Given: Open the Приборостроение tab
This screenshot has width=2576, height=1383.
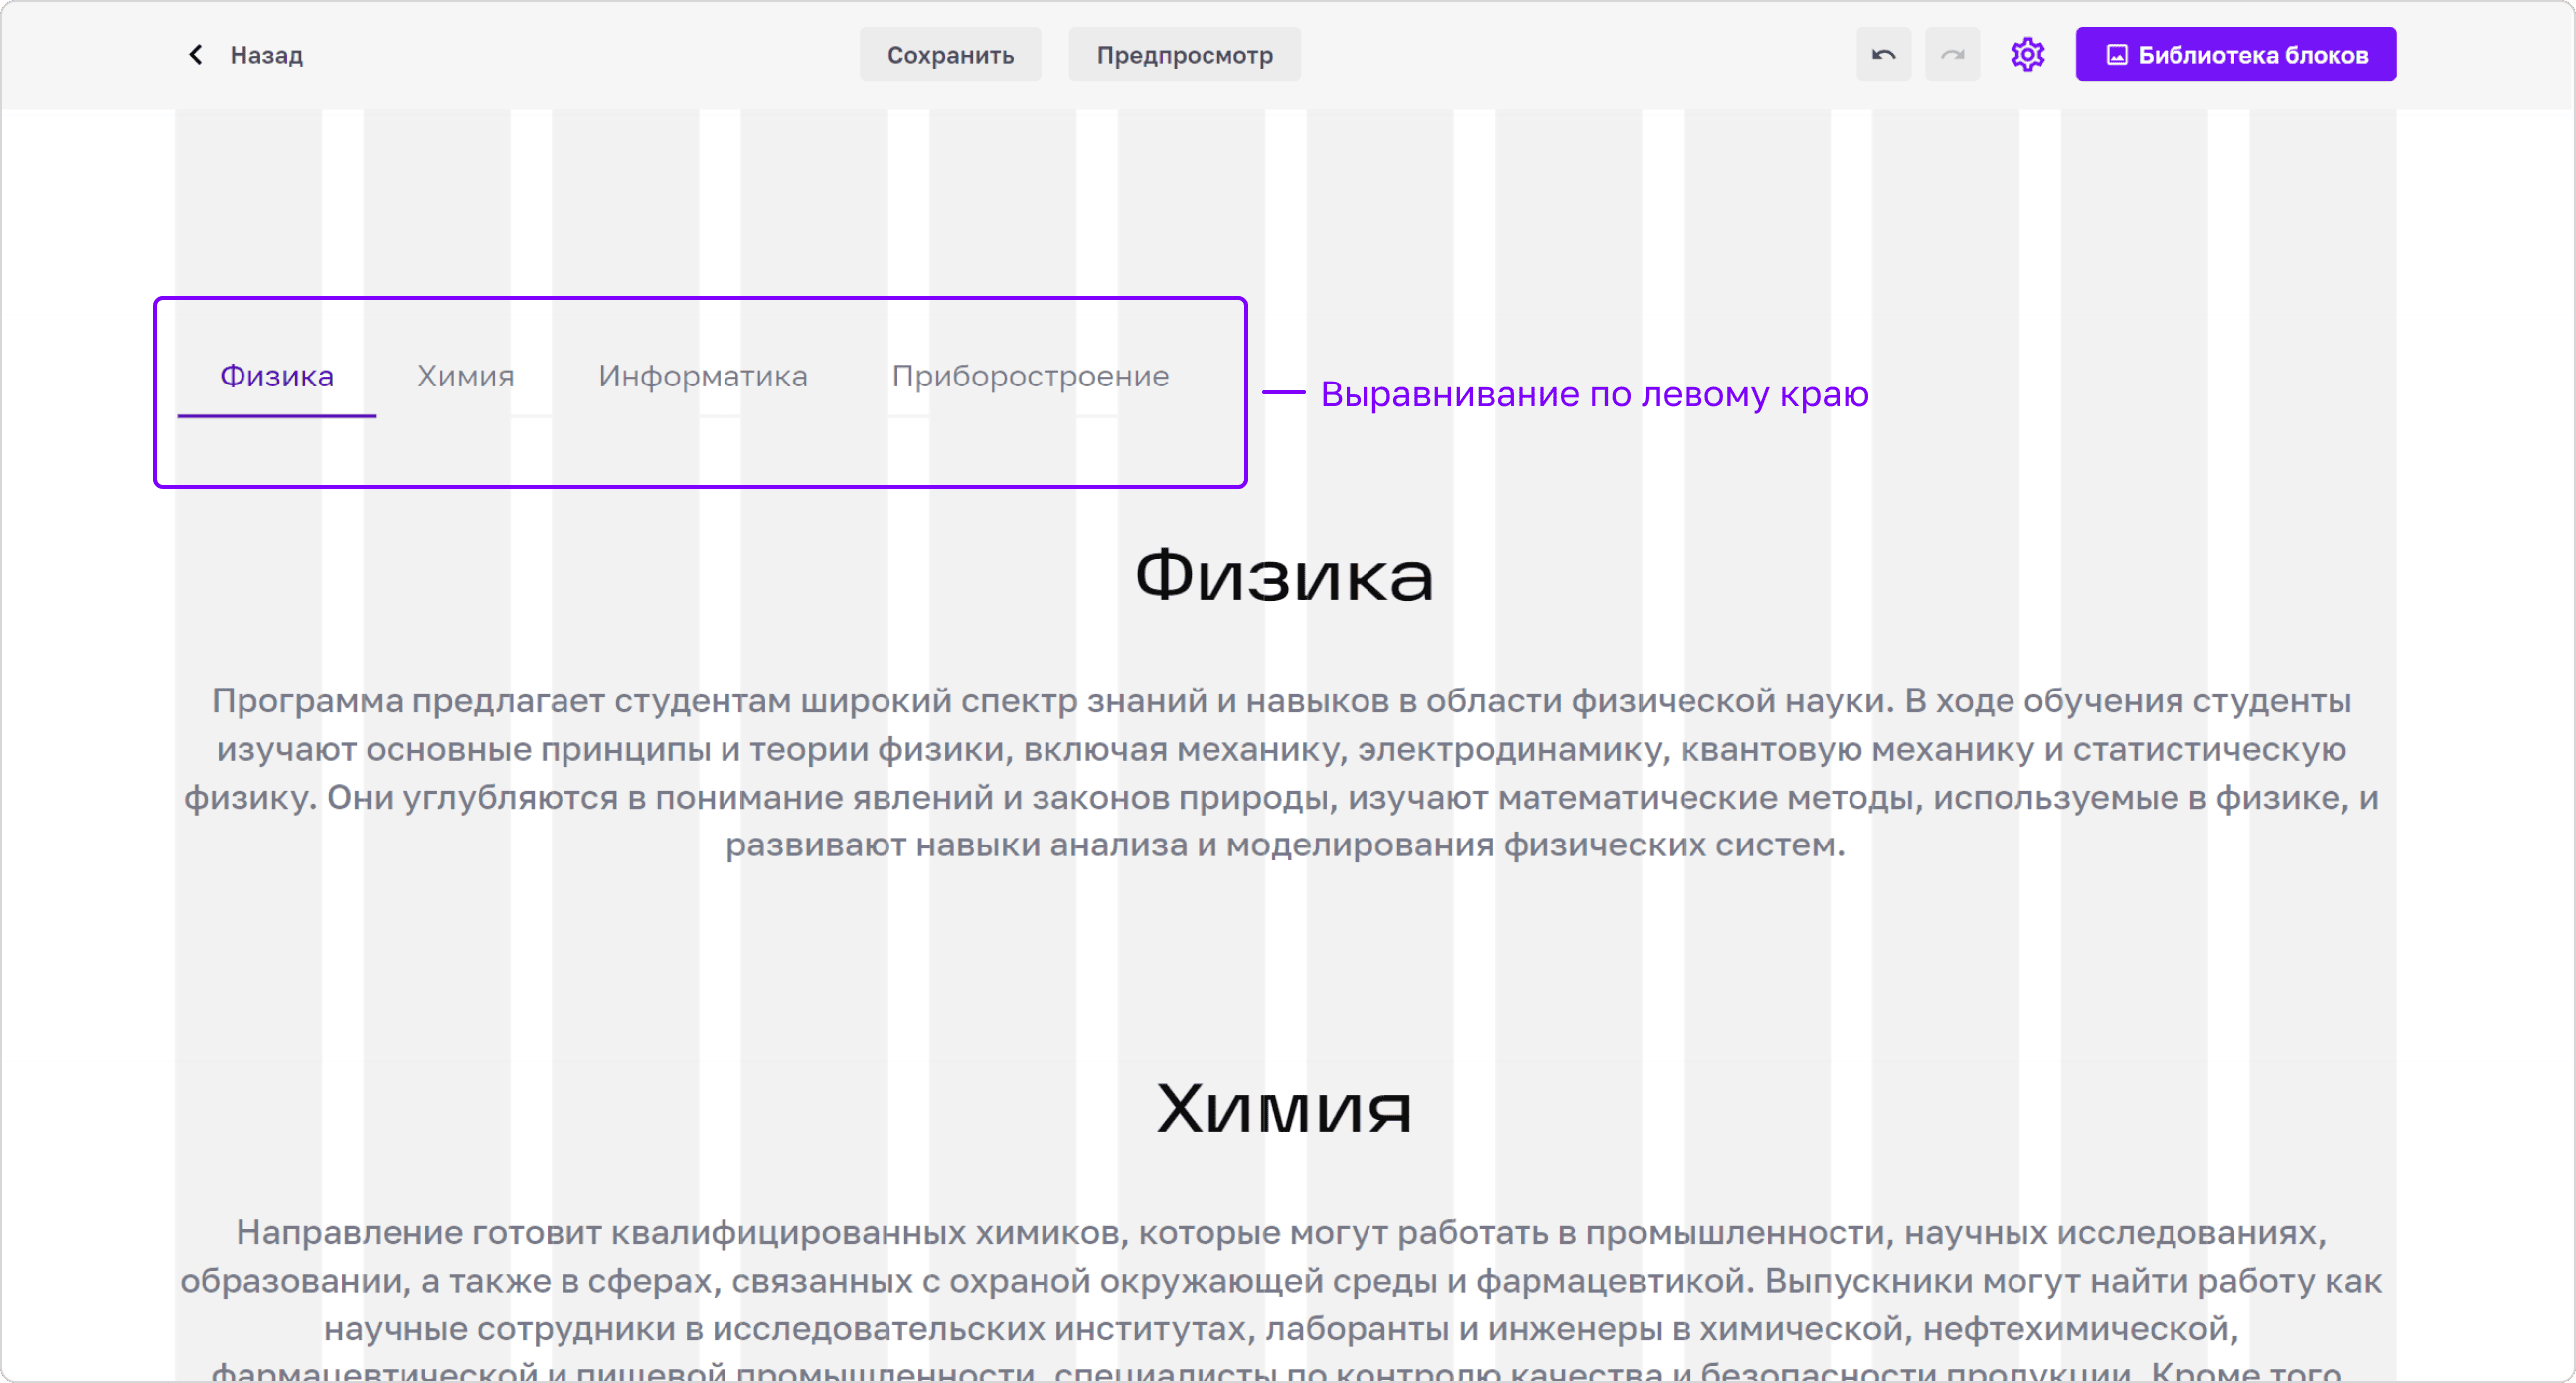Looking at the screenshot, I should (1030, 377).
